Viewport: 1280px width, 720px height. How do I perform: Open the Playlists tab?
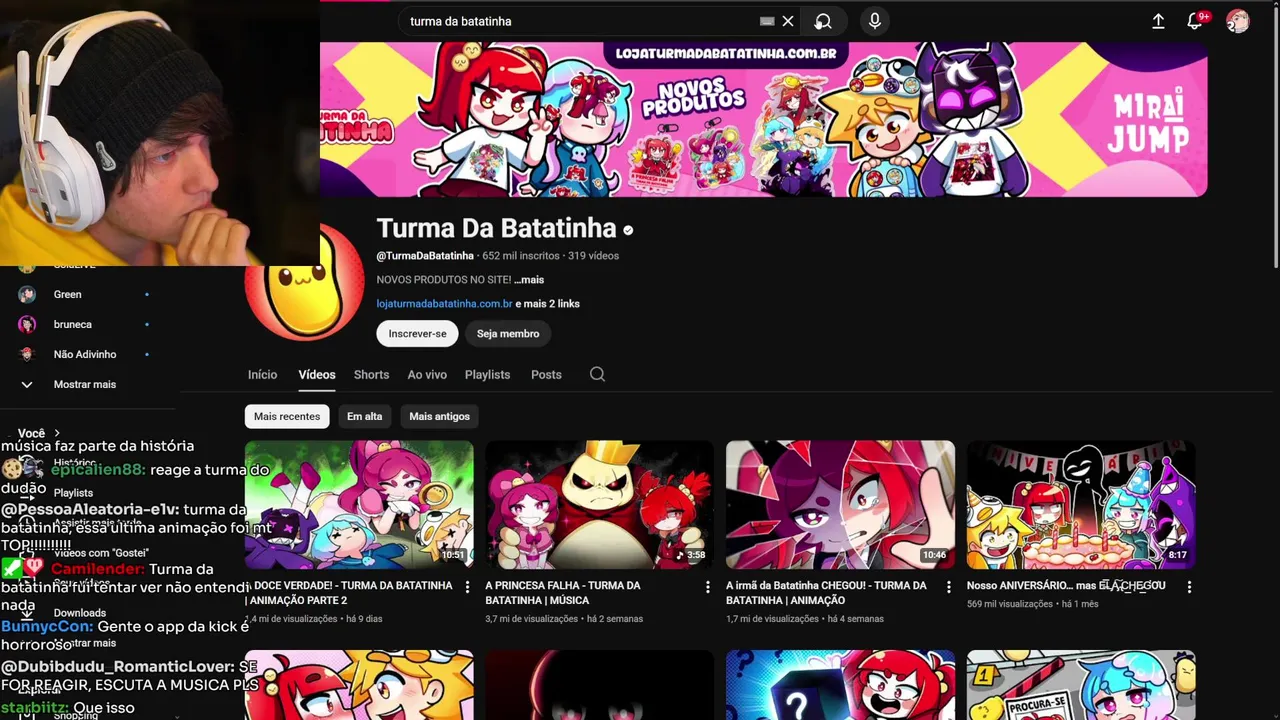pyautogui.click(x=487, y=374)
